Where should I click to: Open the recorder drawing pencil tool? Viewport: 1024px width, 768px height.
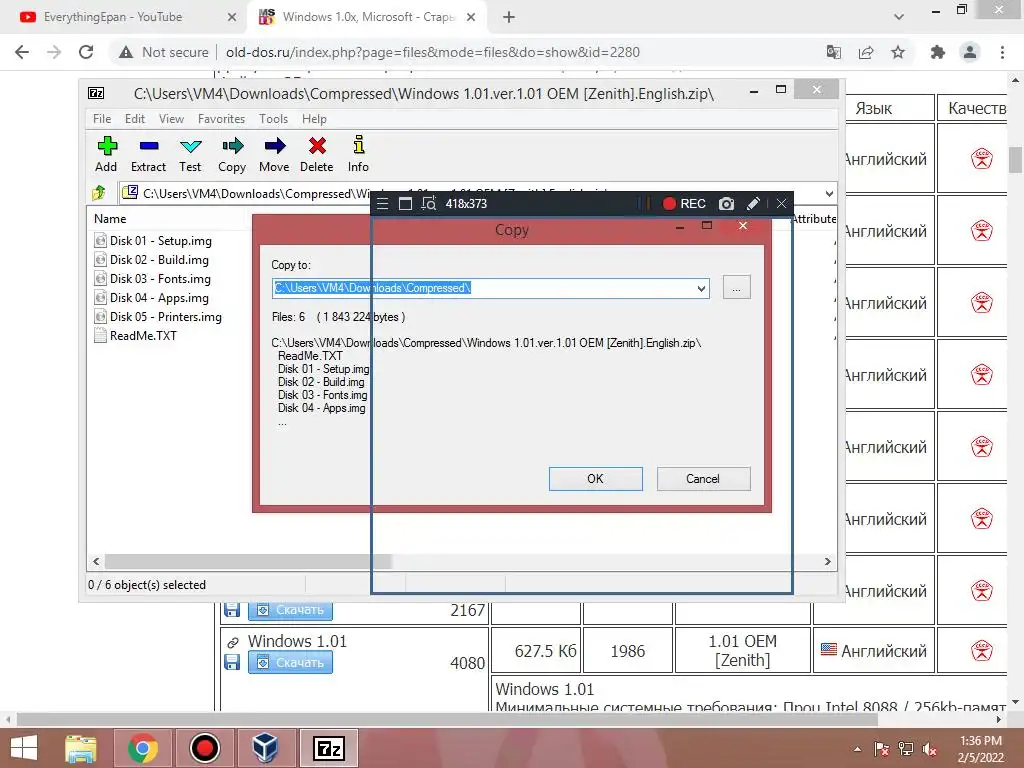[753, 204]
